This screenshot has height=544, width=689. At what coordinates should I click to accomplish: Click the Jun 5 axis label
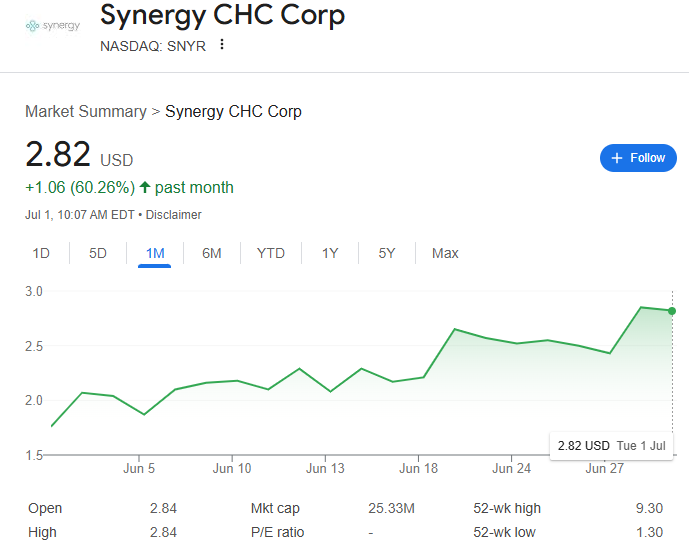click(139, 468)
